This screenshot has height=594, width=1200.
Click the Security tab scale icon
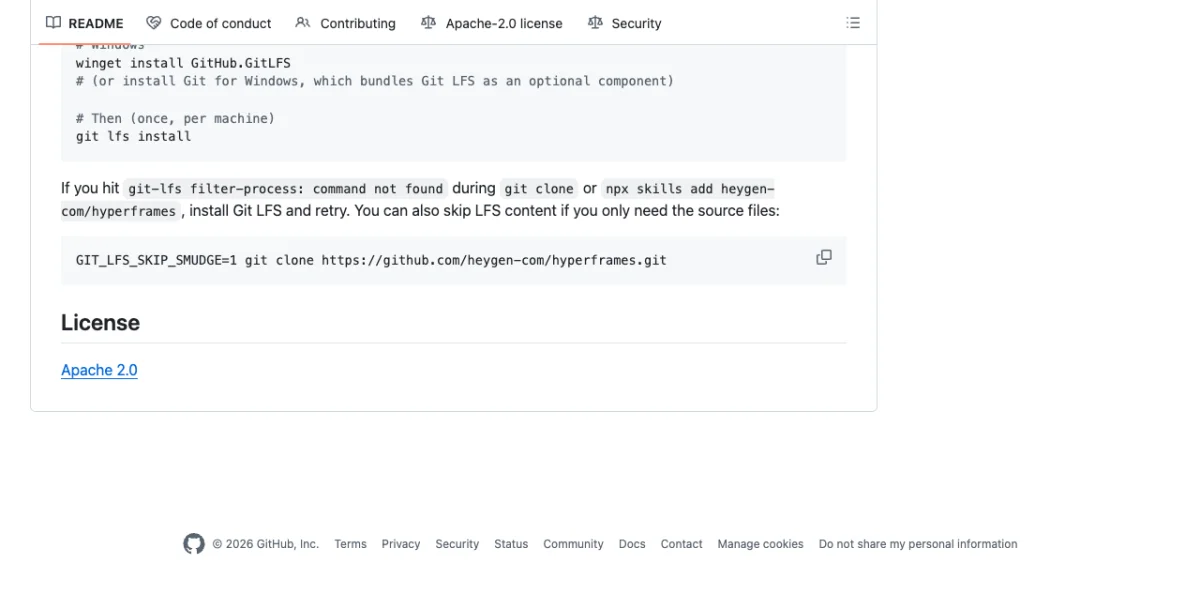(595, 23)
